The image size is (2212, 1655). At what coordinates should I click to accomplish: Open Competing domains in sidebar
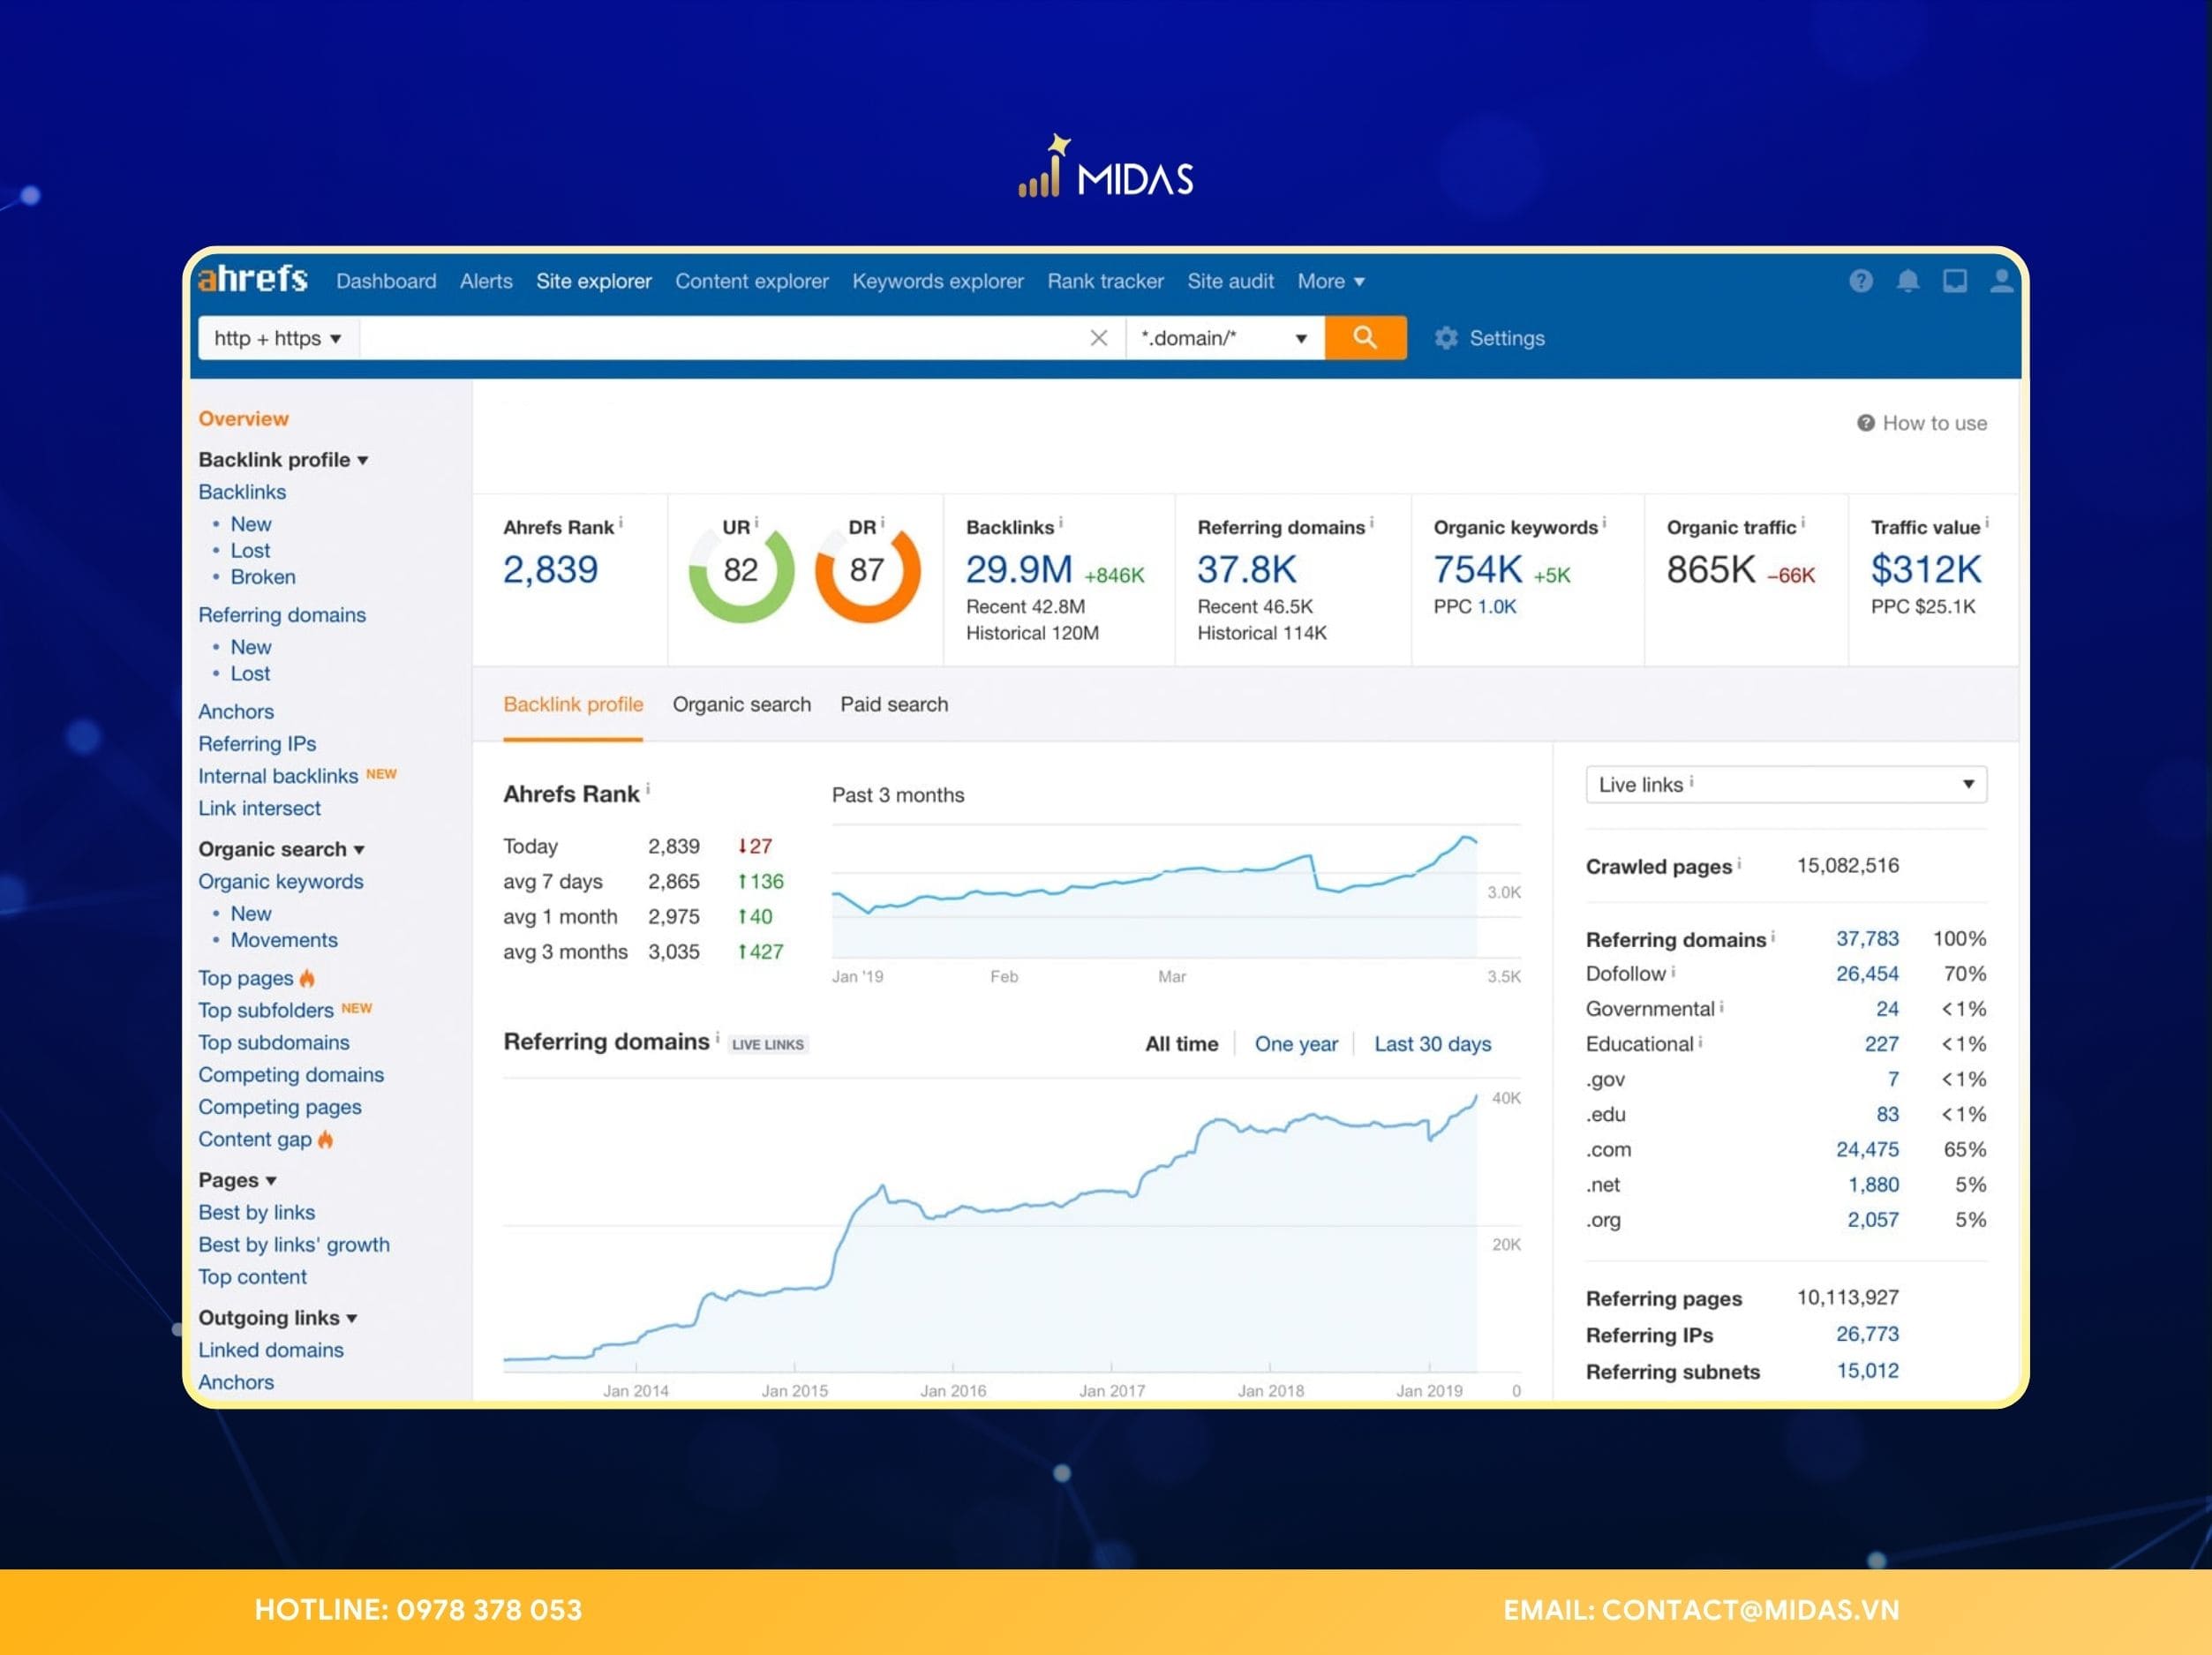tap(291, 1075)
